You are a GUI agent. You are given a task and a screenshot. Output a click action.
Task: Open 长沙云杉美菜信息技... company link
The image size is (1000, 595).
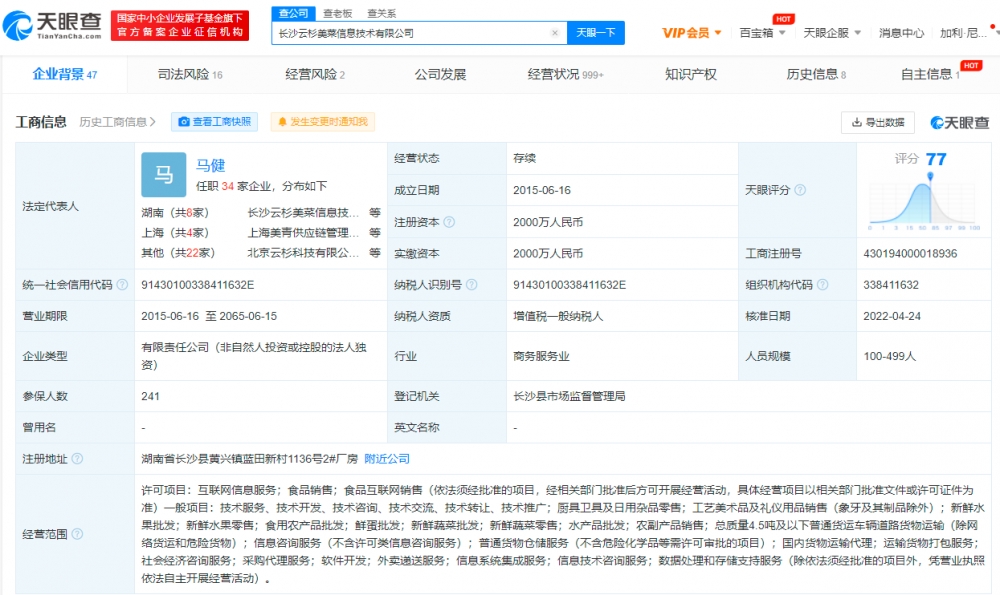pos(303,212)
